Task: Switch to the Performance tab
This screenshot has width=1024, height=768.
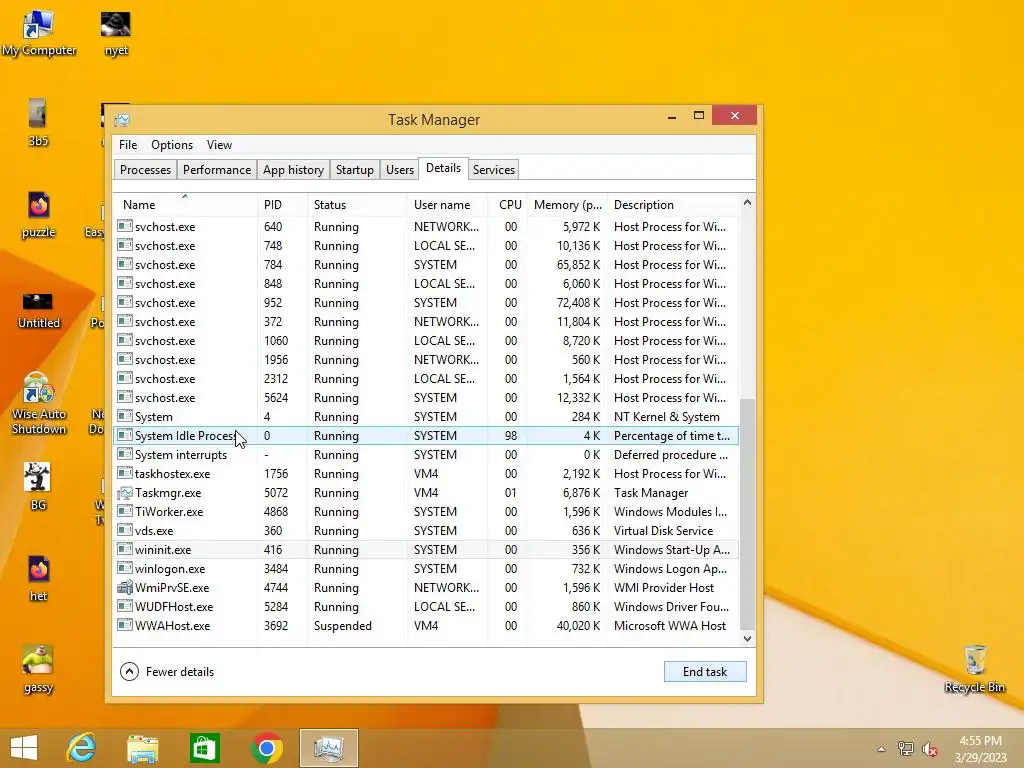Action: [217, 170]
